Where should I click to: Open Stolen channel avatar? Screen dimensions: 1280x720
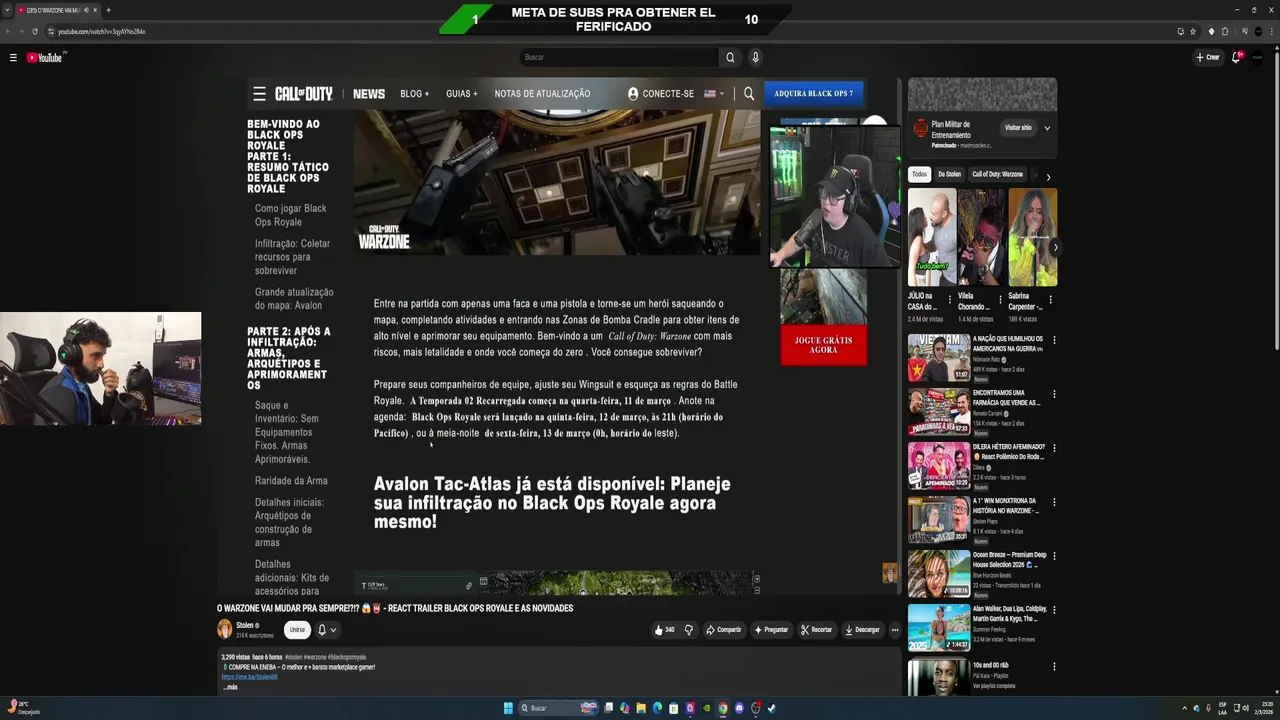click(x=225, y=629)
